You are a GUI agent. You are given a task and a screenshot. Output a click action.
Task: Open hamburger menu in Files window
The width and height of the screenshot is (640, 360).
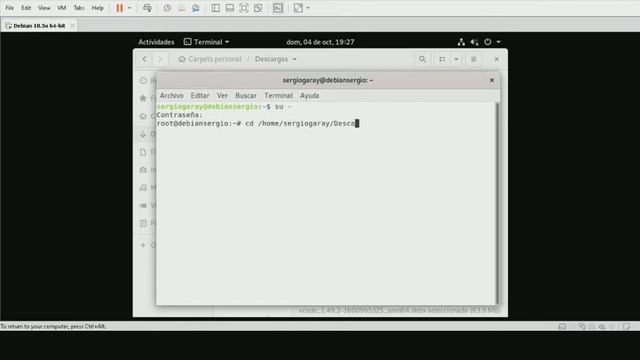click(473, 59)
